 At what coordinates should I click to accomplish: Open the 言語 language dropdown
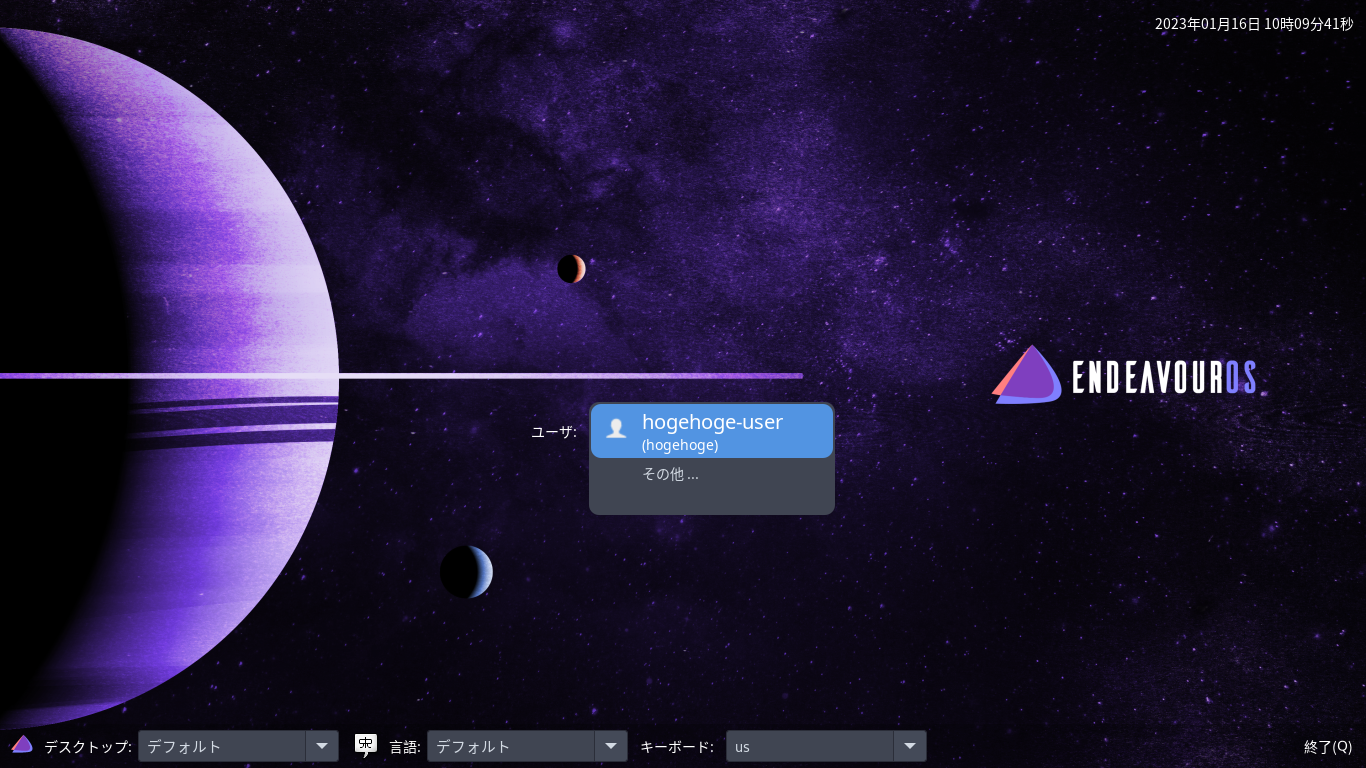click(x=527, y=746)
